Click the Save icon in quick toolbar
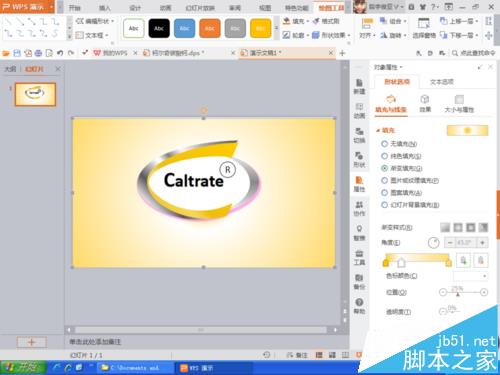 click(x=17, y=53)
